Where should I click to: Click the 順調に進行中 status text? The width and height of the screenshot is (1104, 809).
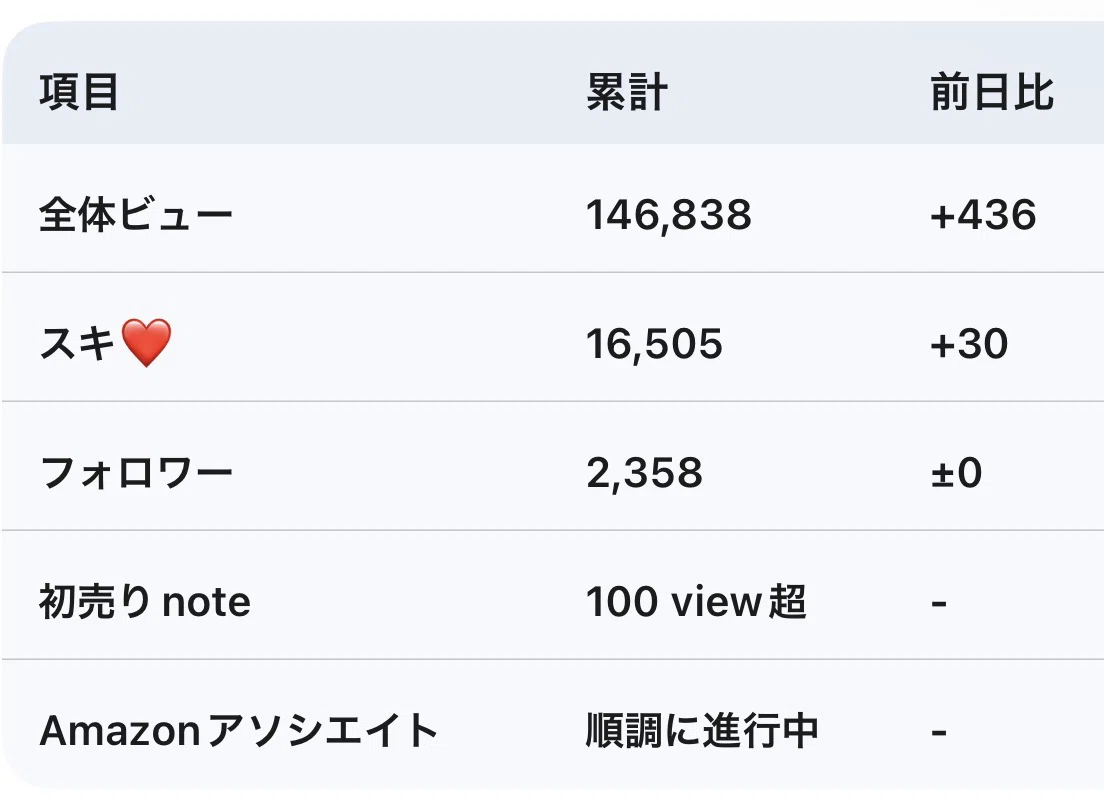point(702,731)
